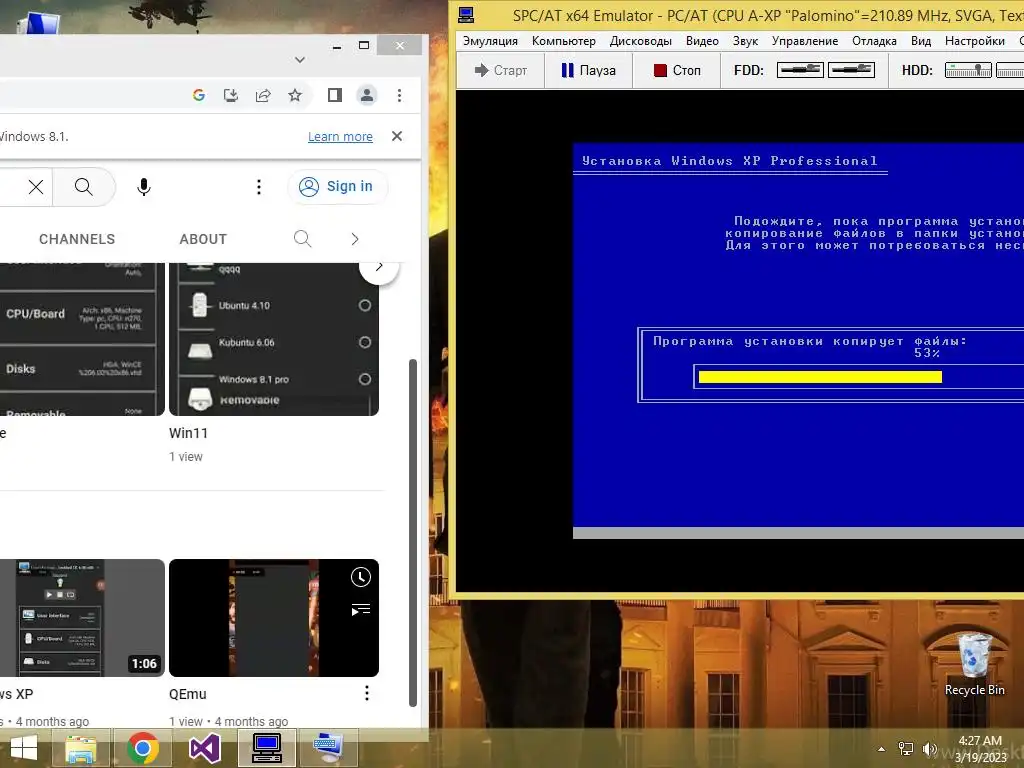This screenshot has width=1024, height=768.
Task: Click the share page icon in Chrome
Action: pyautogui.click(x=263, y=95)
